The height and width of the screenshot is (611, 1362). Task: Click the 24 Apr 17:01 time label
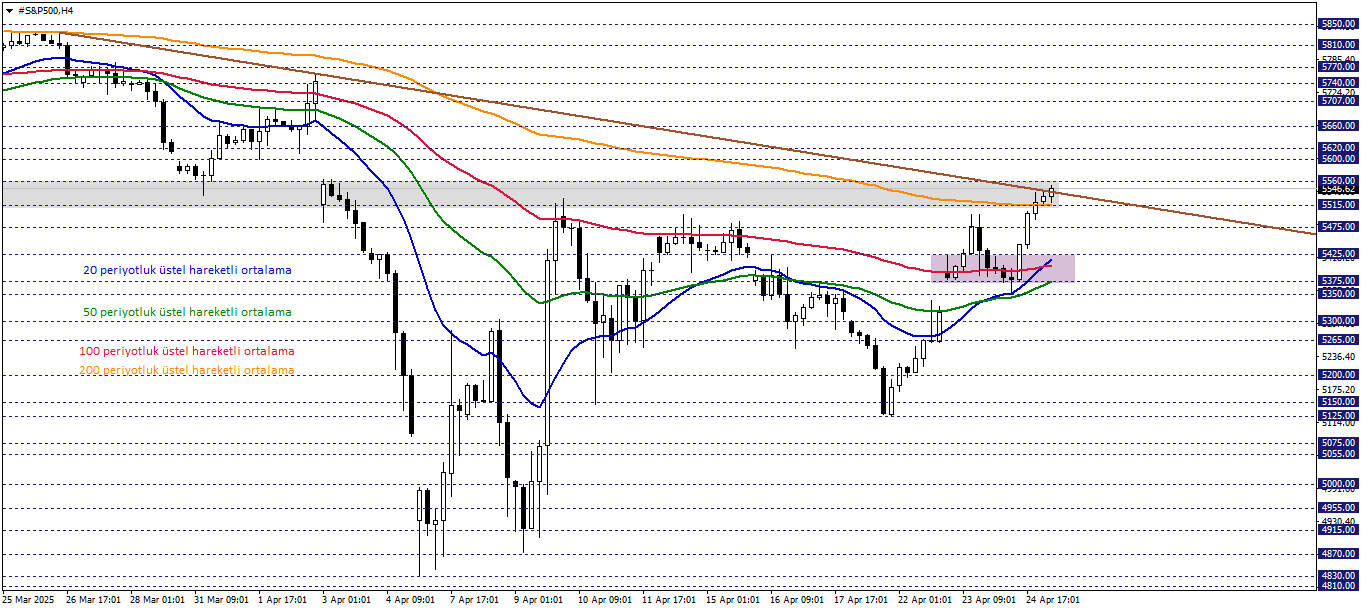point(1052,600)
